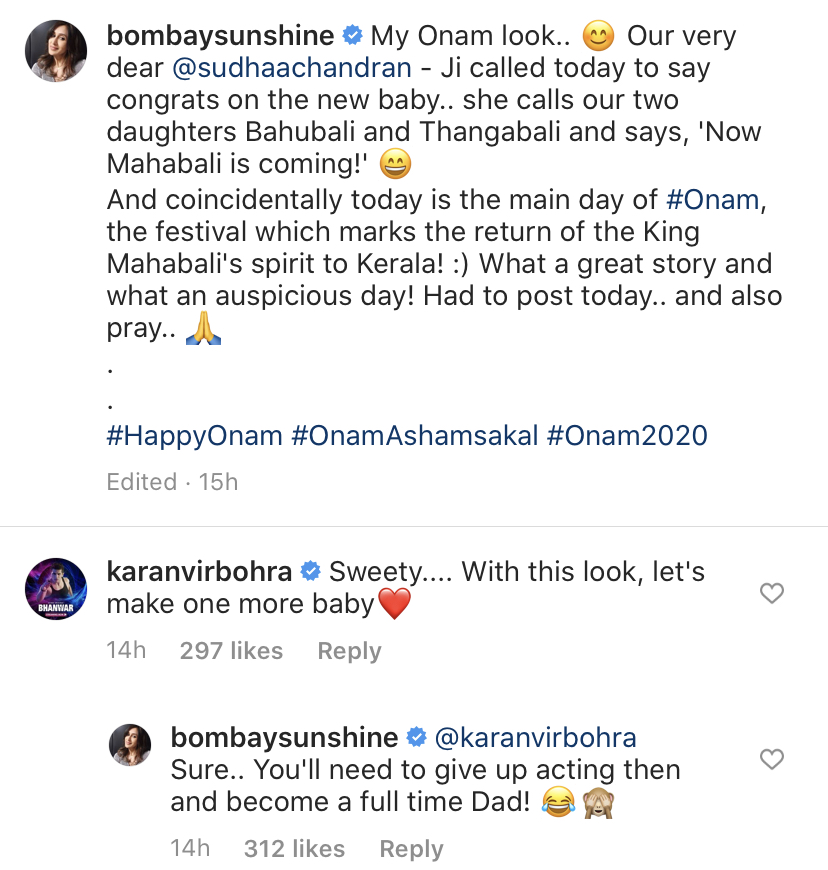Open bombaysunshine profile picture in caption
Image resolution: width=828 pixels, height=870 pixels.
tap(55, 53)
